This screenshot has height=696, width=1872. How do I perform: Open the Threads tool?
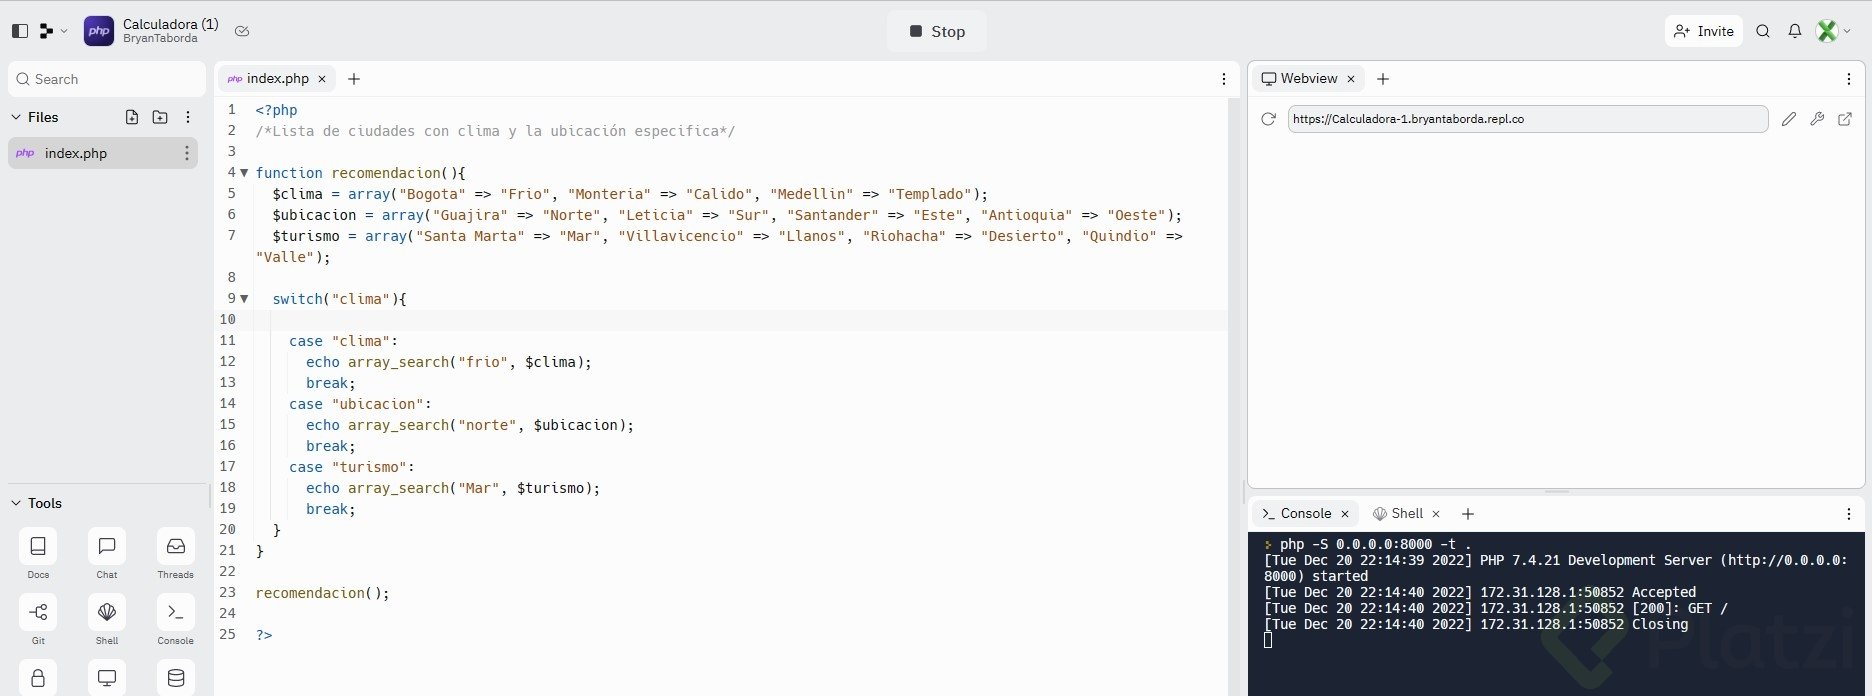175,546
